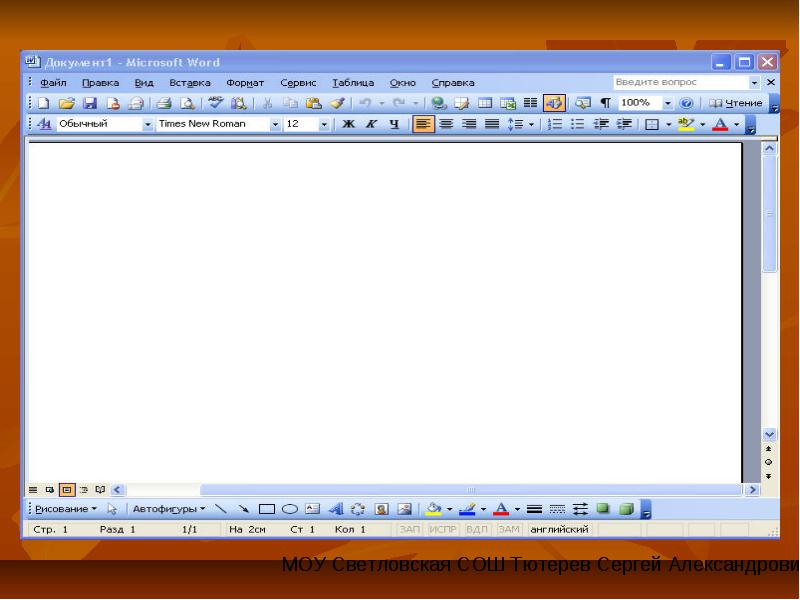The image size is (800, 600).
Task: Toggle the Drawing toolbar button
Action: pos(554,103)
